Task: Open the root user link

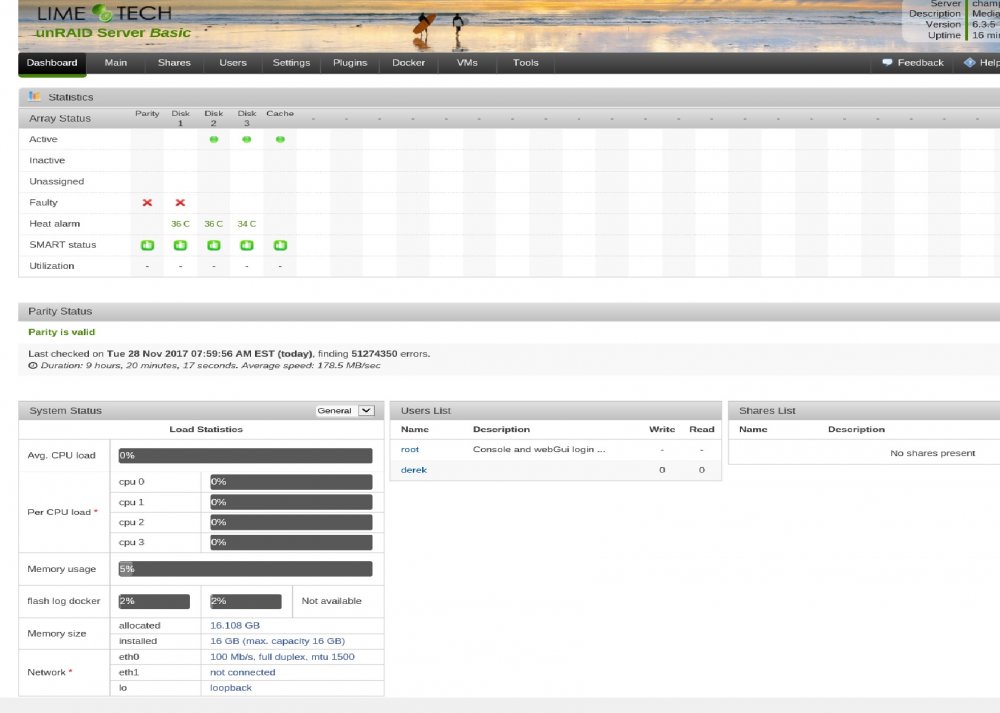Action: [409, 450]
